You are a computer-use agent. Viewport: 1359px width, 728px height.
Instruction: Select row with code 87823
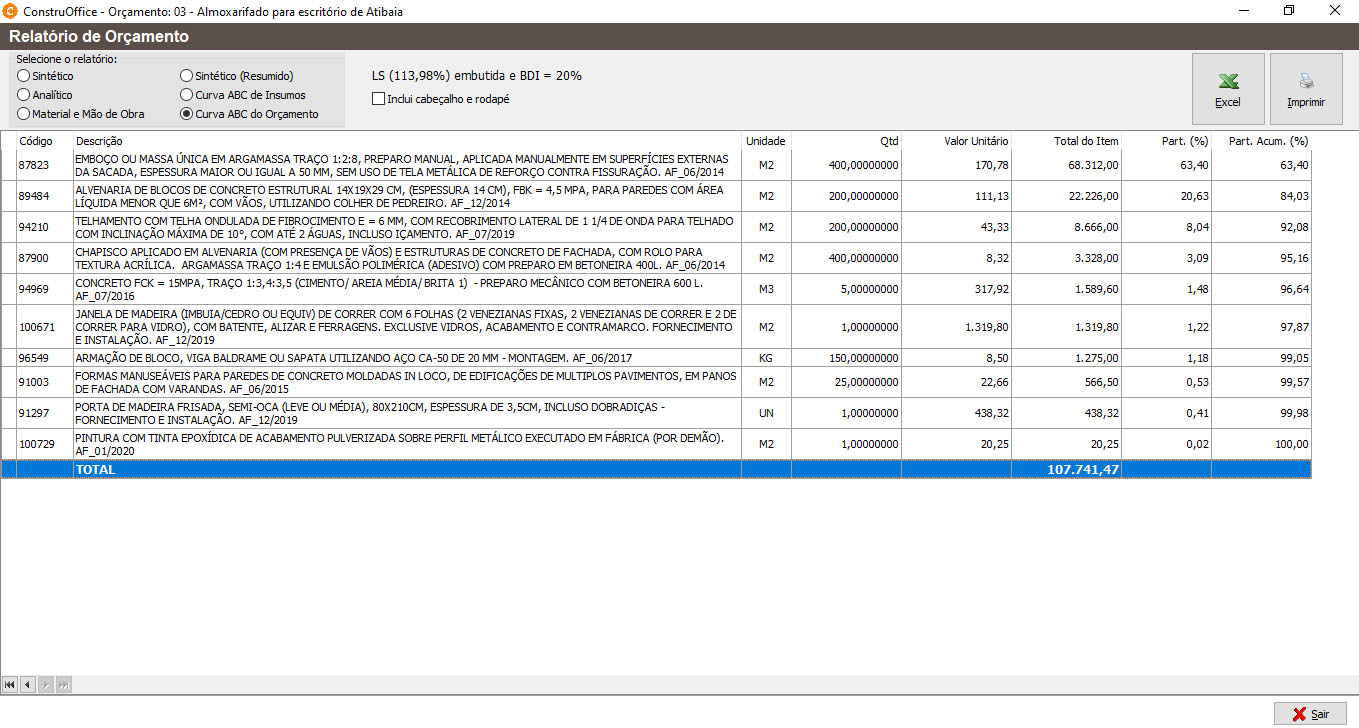(x=656, y=165)
